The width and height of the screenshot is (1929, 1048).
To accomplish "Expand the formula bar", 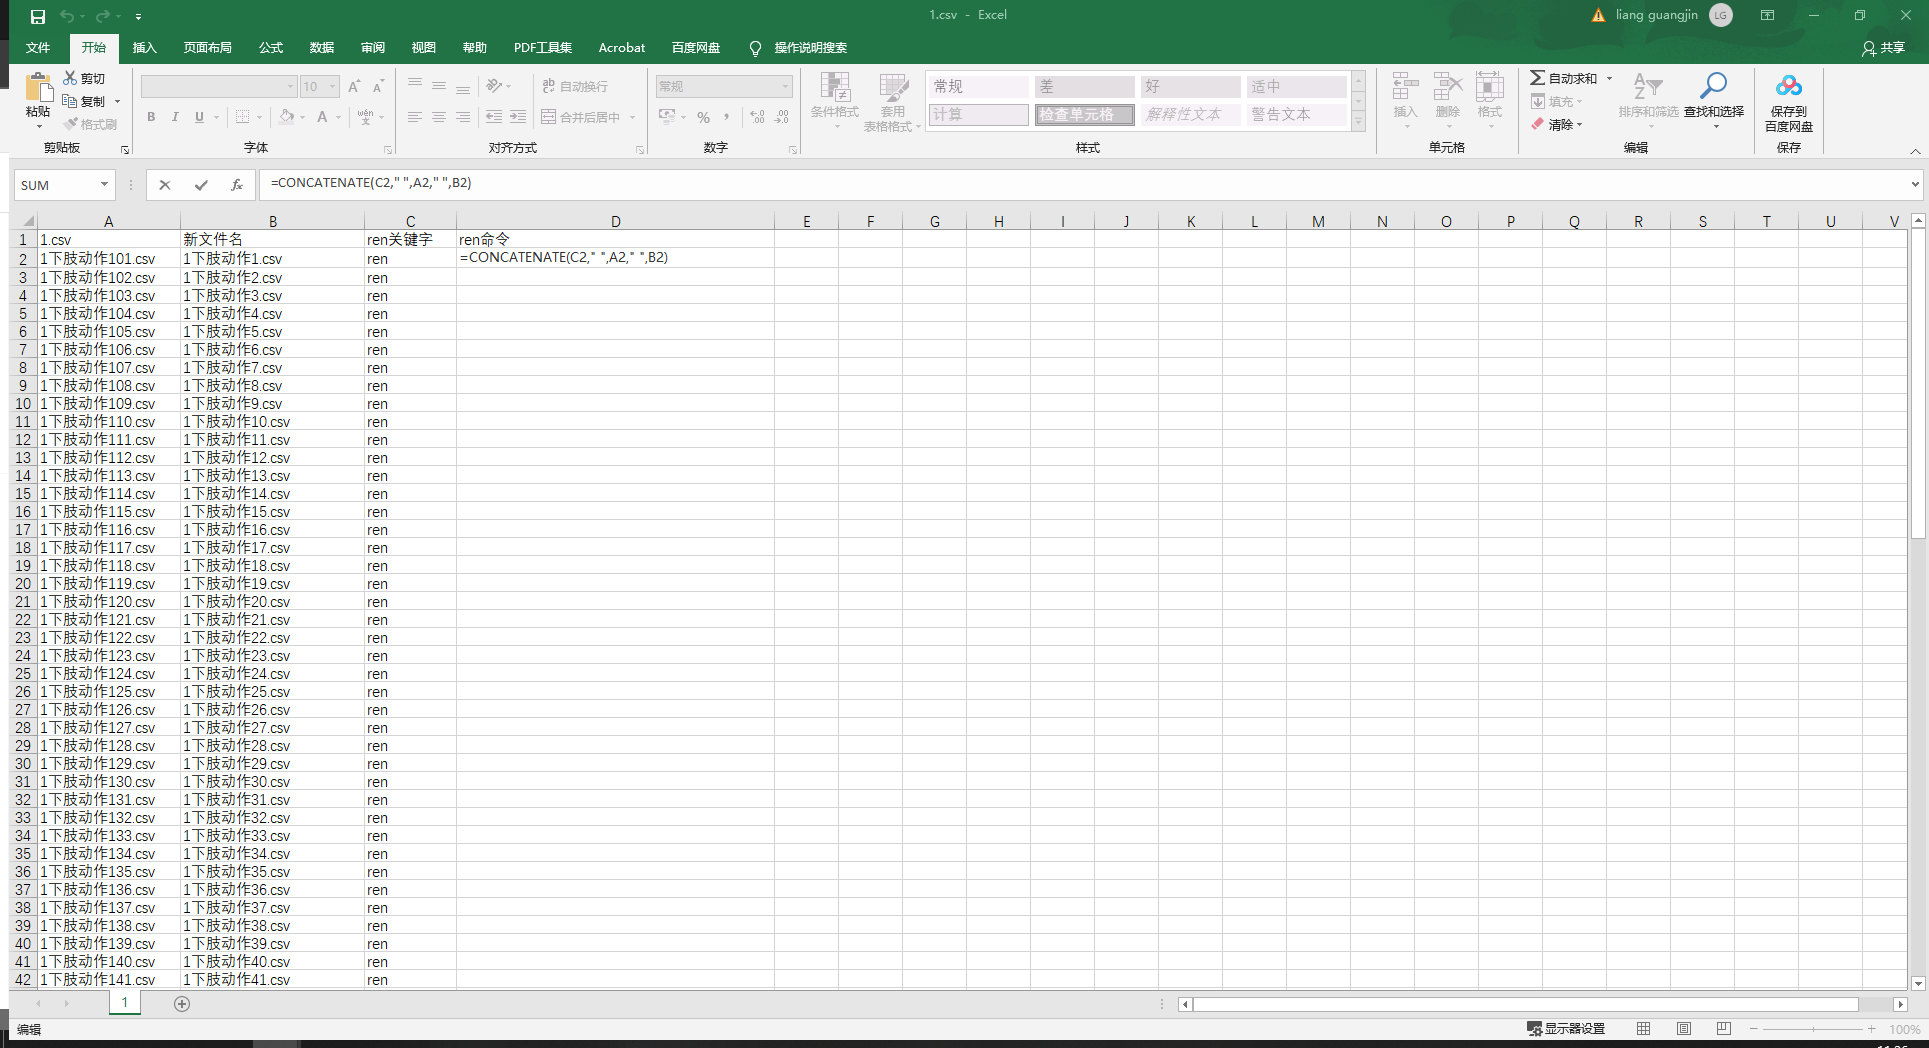I will [1915, 184].
